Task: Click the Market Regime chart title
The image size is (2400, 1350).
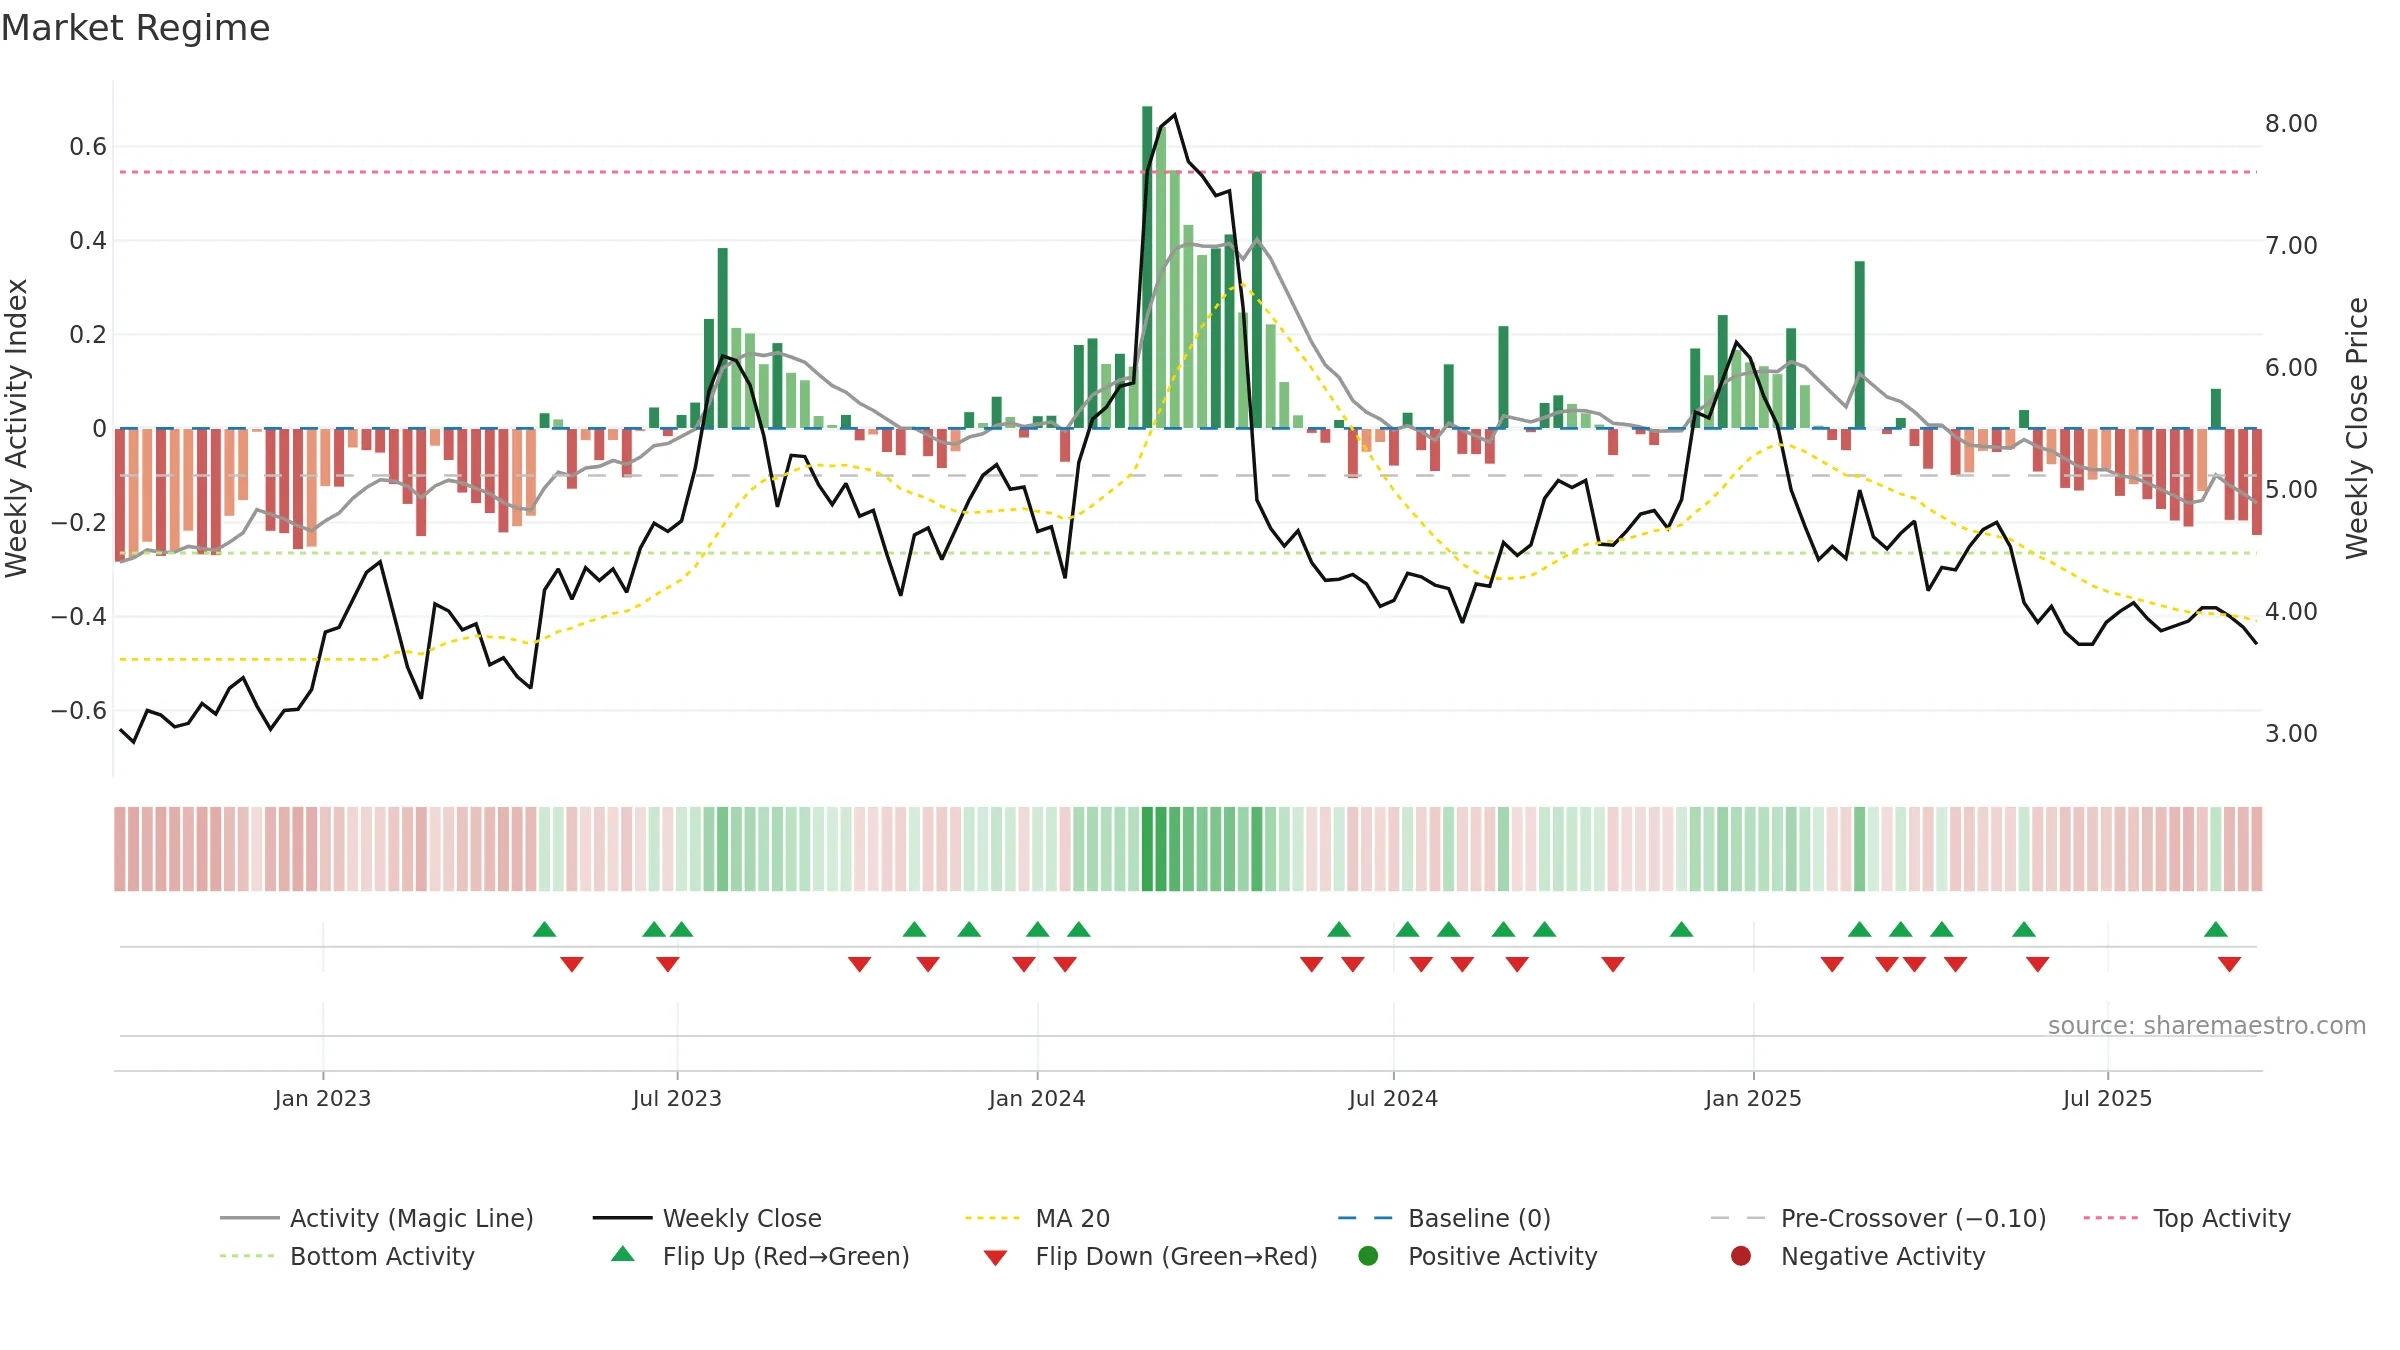Action: (x=135, y=28)
